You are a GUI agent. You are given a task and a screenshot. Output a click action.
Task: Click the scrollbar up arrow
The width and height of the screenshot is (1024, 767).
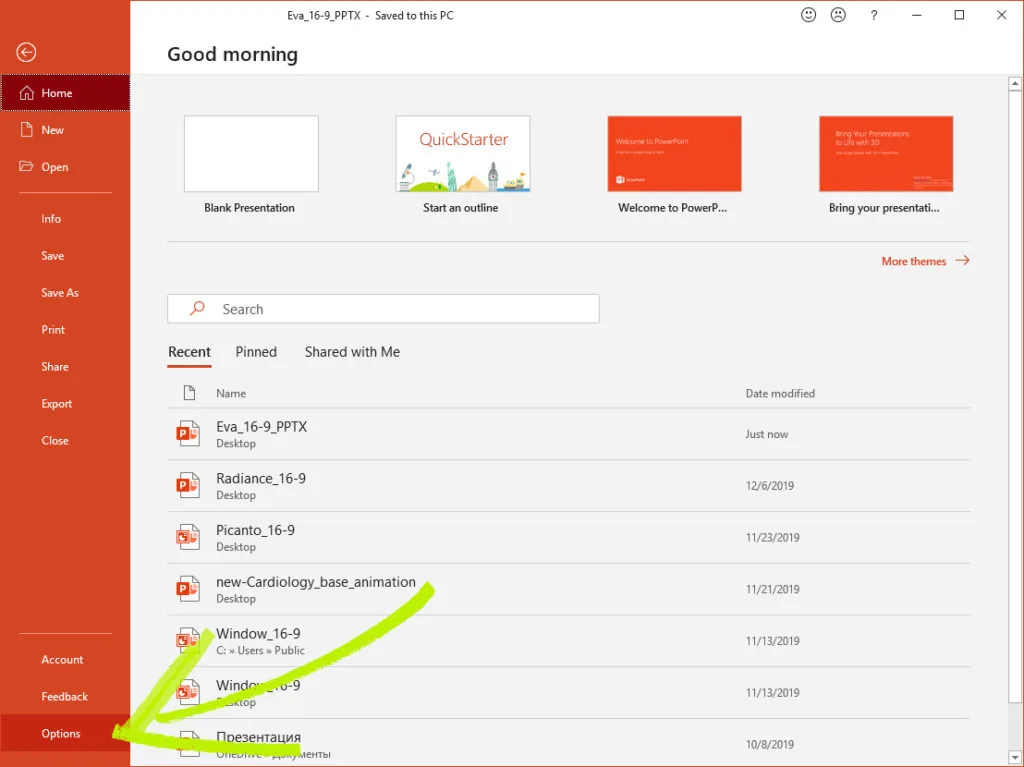tap(1015, 84)
